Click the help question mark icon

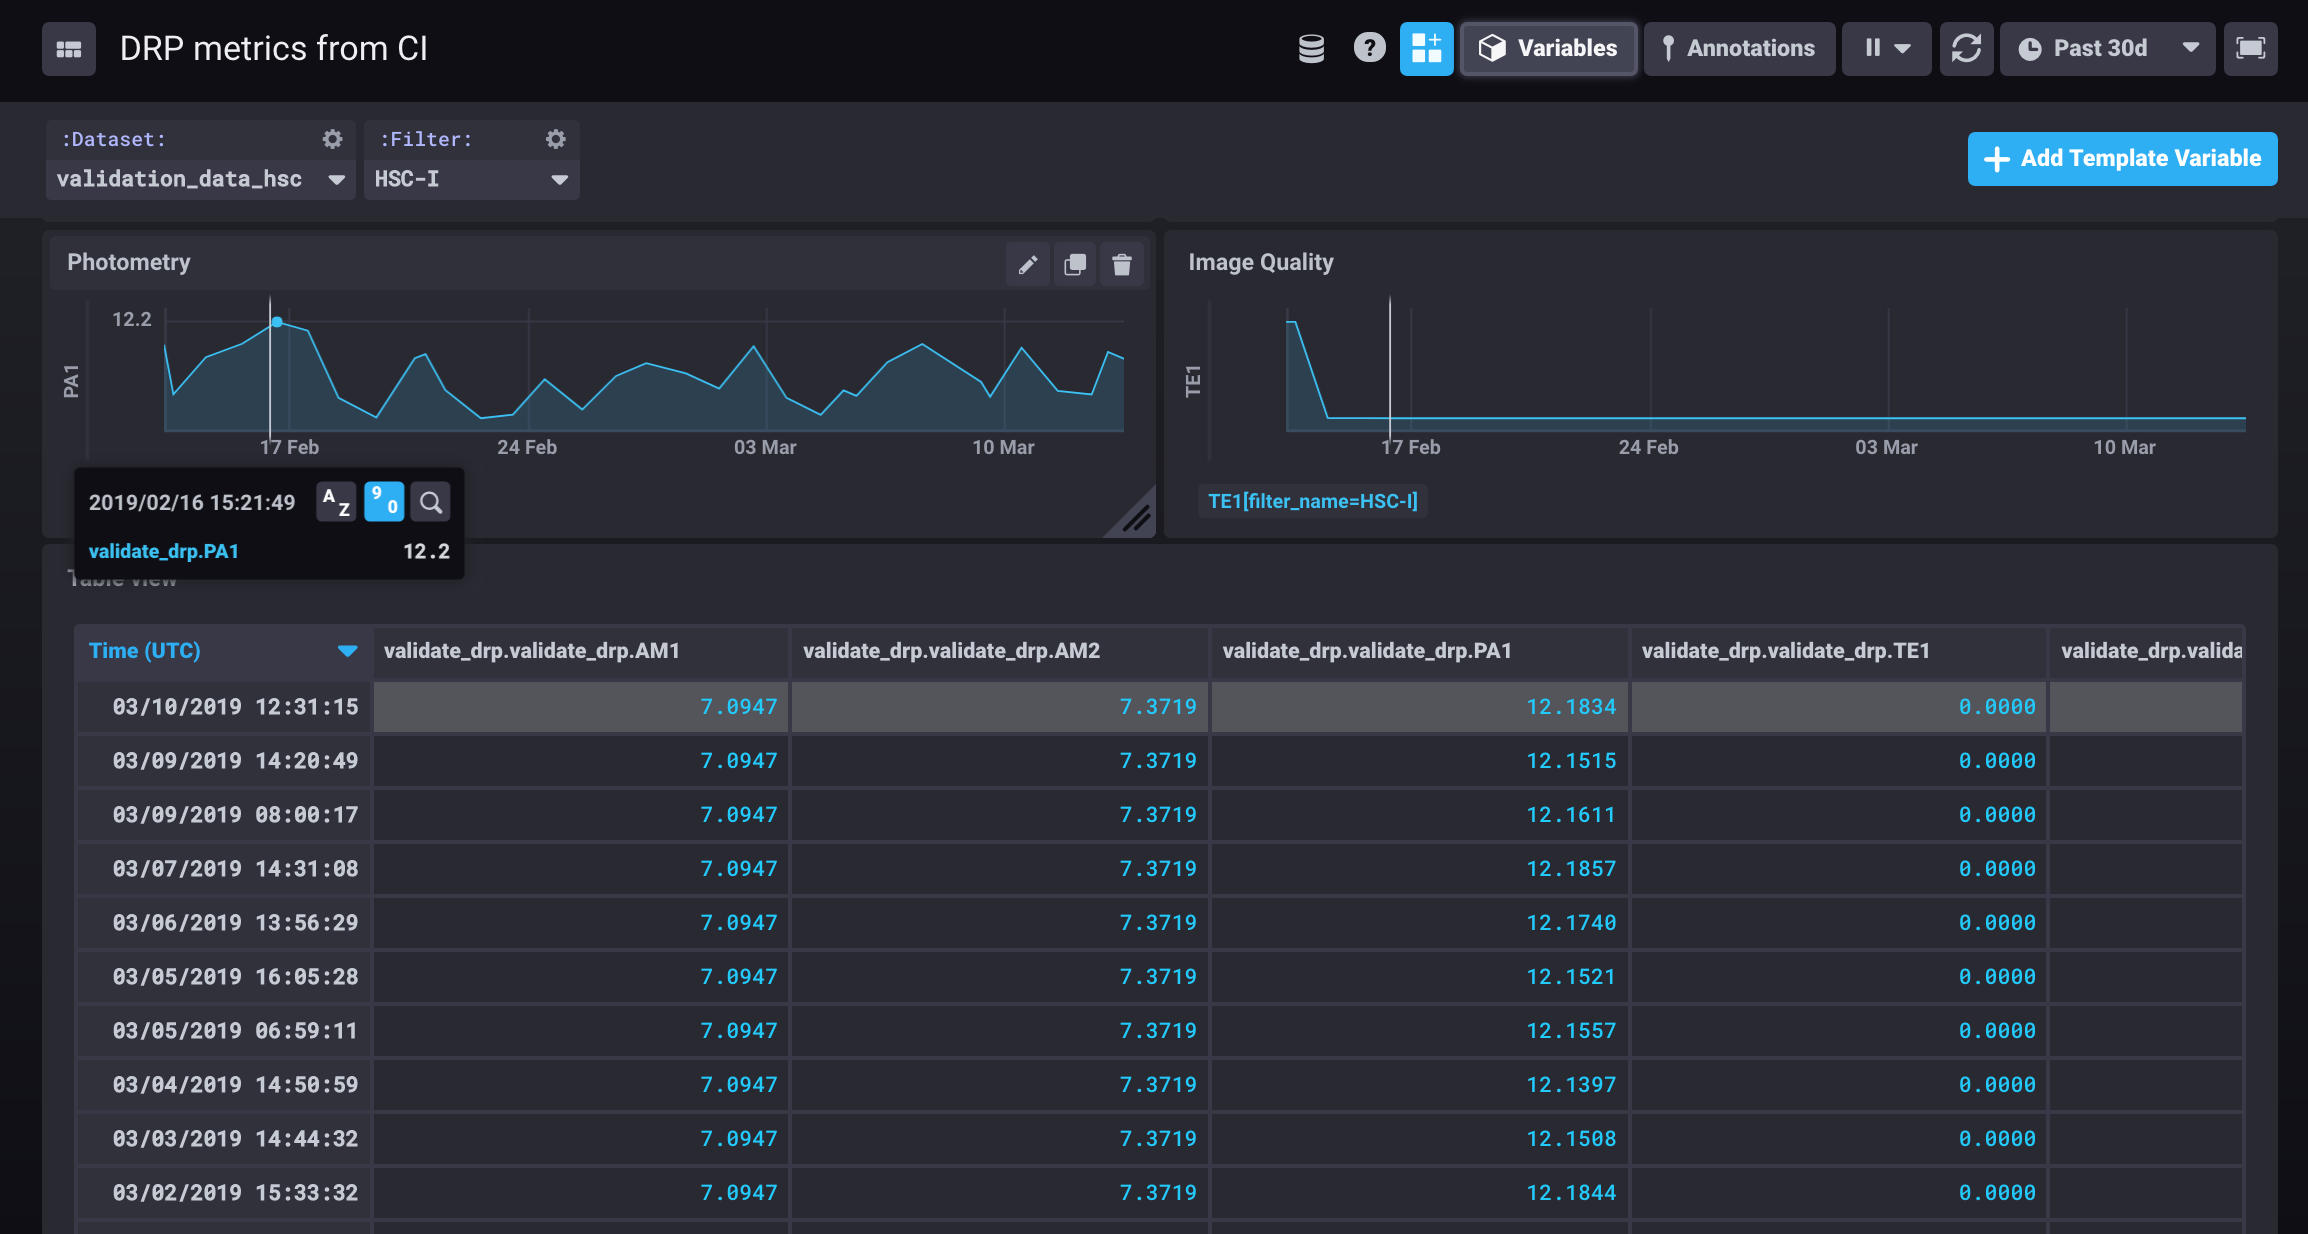(x=1369, y=48)
